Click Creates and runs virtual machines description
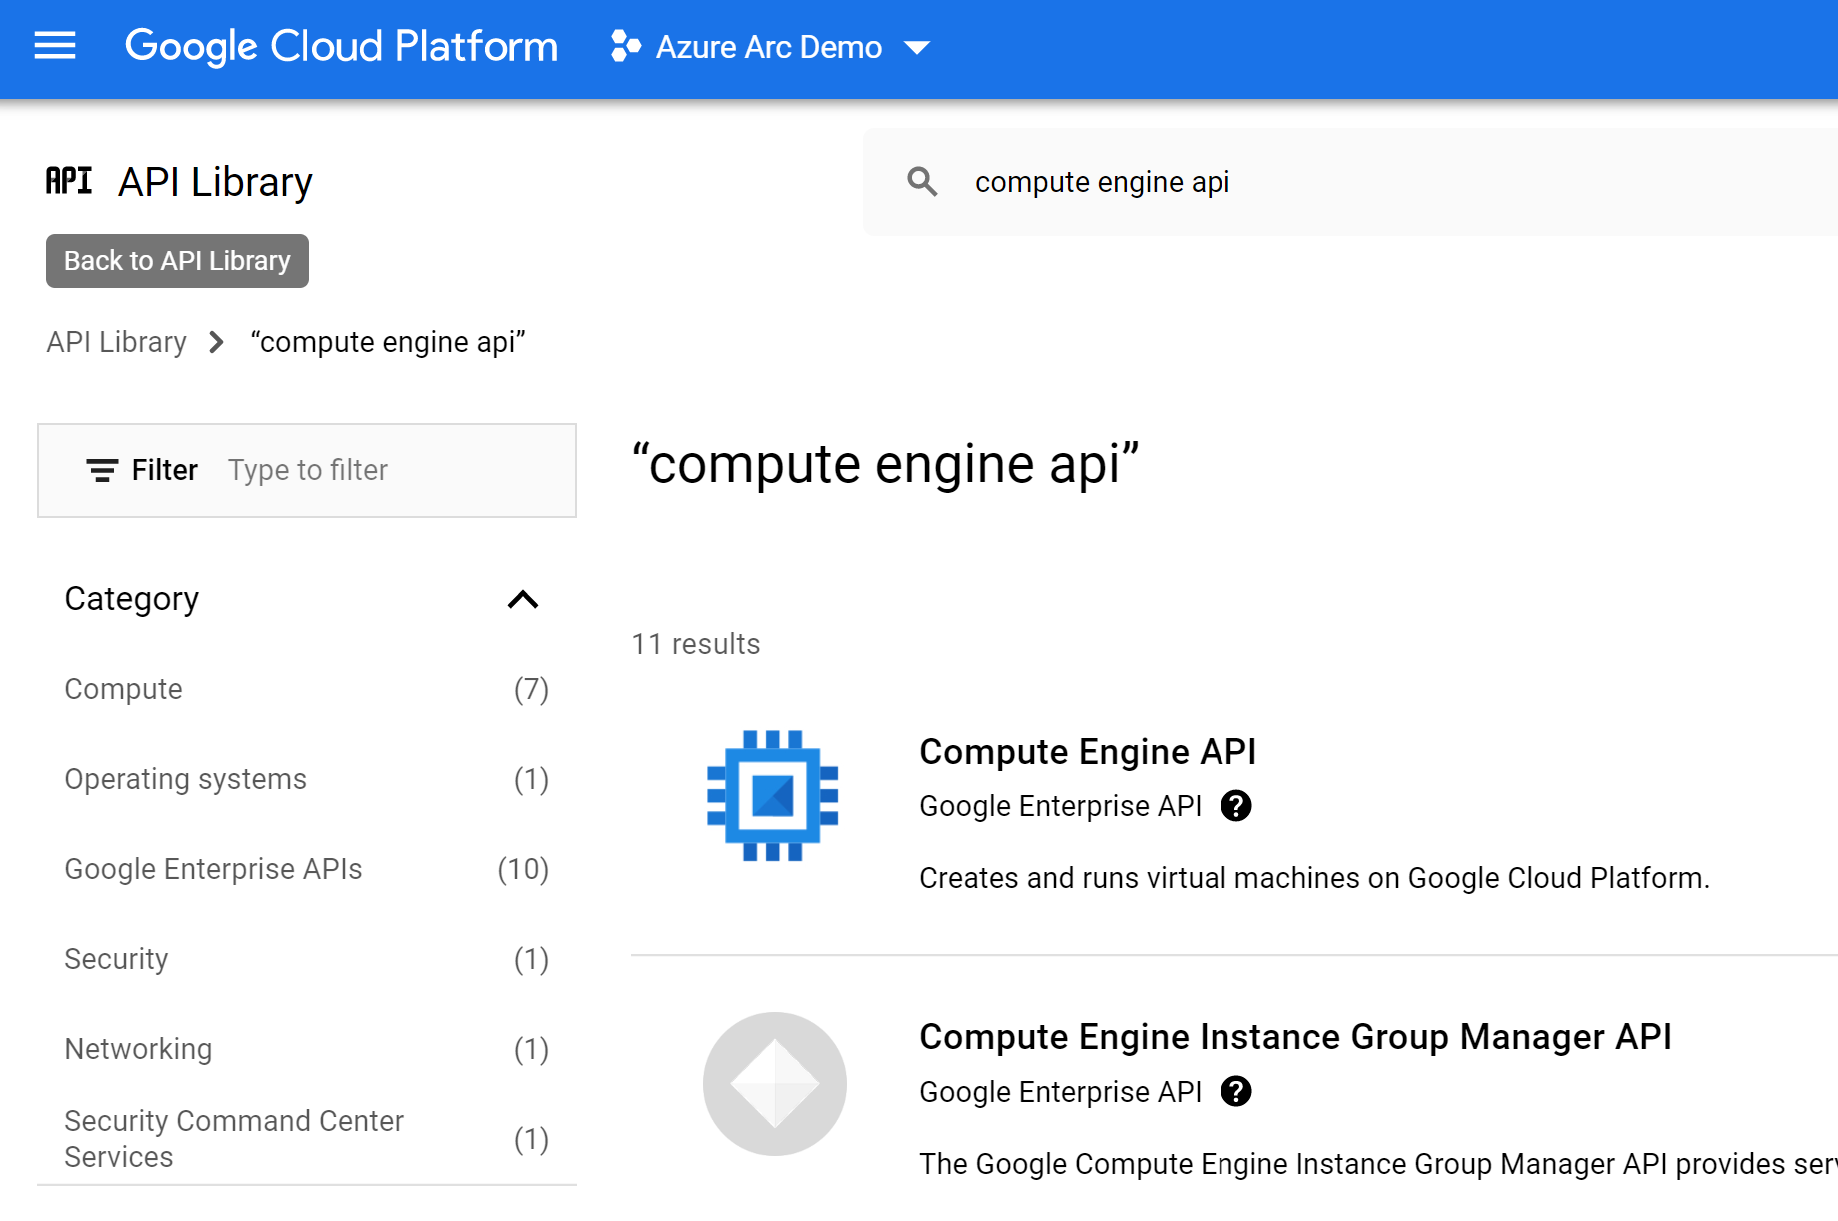Screen dimensions: 1838x1221 tap(1314, 878)
